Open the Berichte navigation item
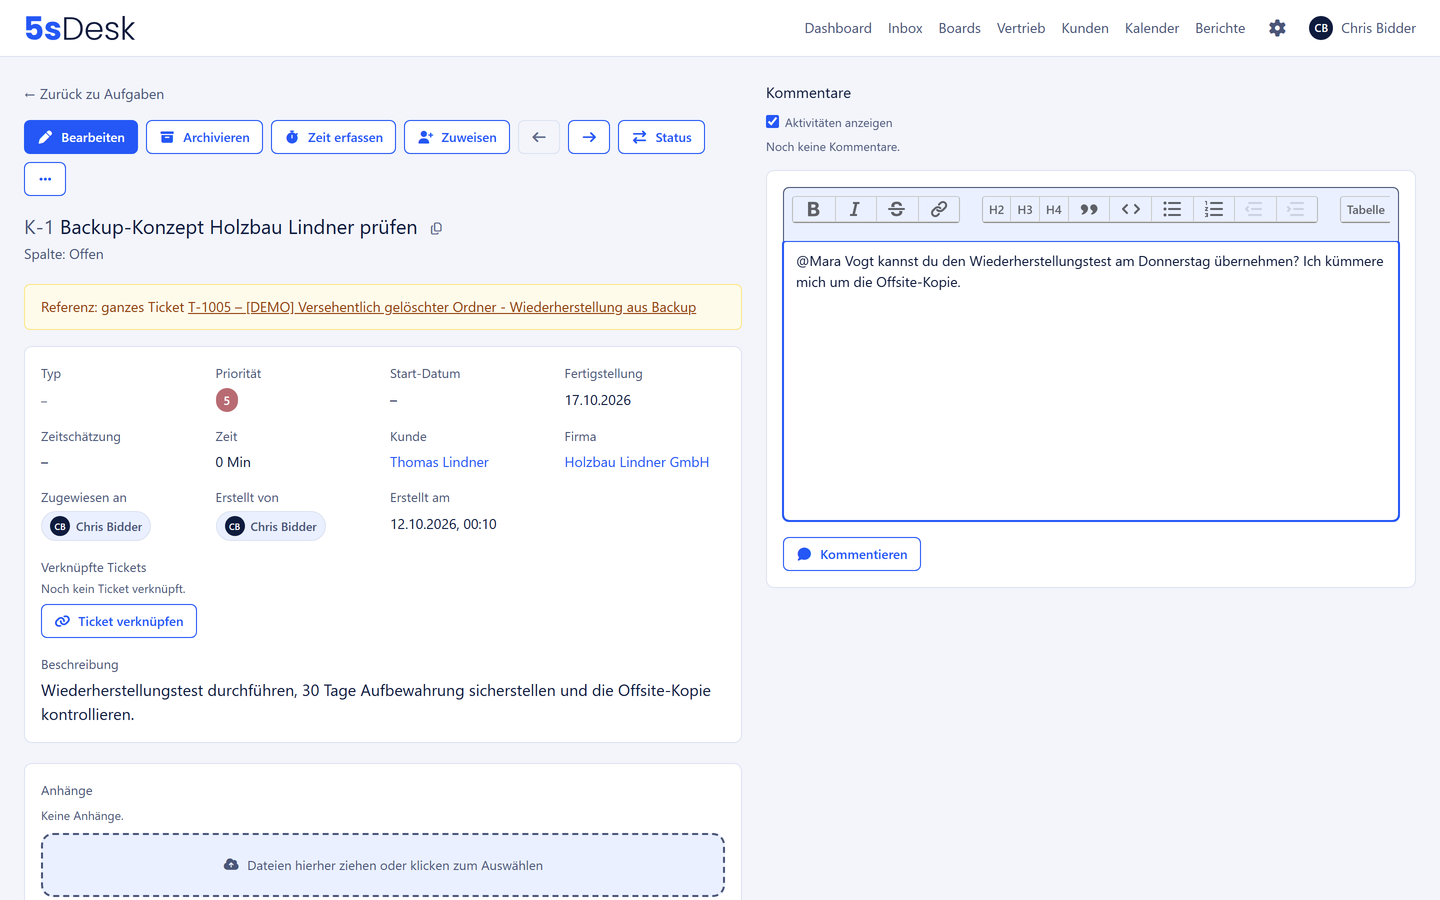 1220,28
